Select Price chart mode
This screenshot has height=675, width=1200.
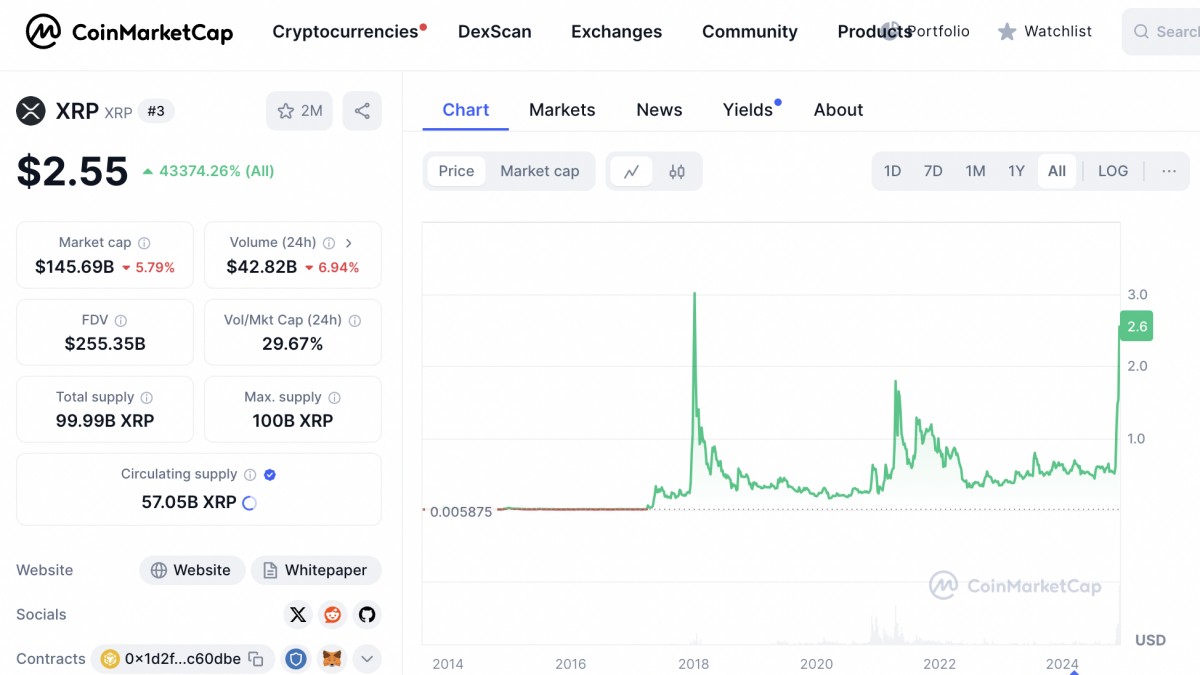(456, 171)
